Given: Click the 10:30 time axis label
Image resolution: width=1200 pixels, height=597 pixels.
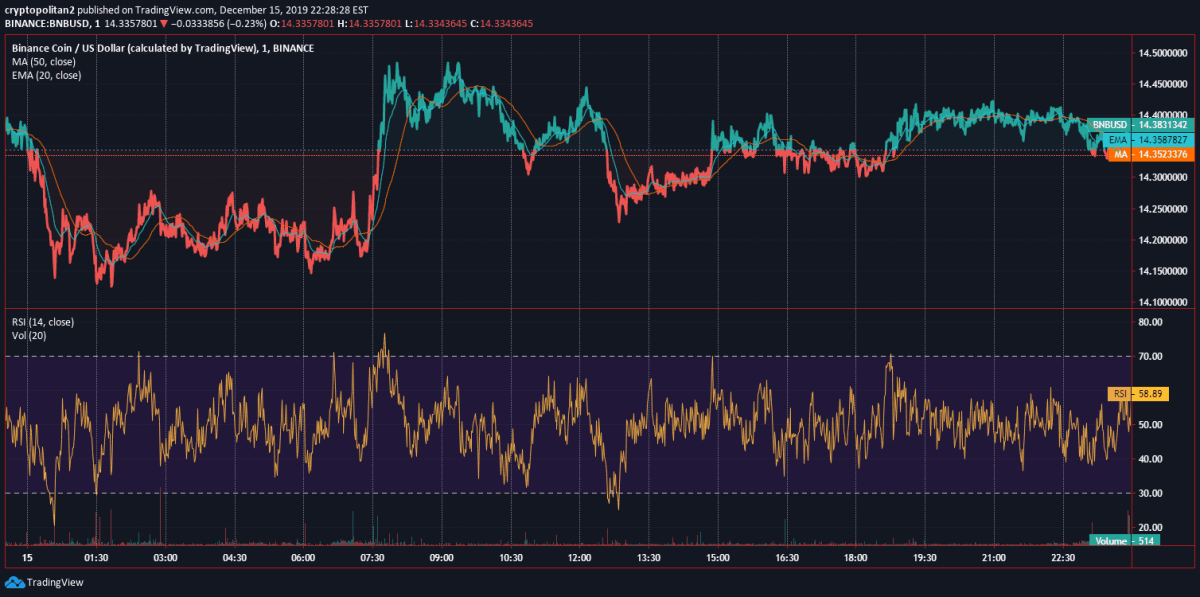Looking at the screenshot, I should [510, 558].
